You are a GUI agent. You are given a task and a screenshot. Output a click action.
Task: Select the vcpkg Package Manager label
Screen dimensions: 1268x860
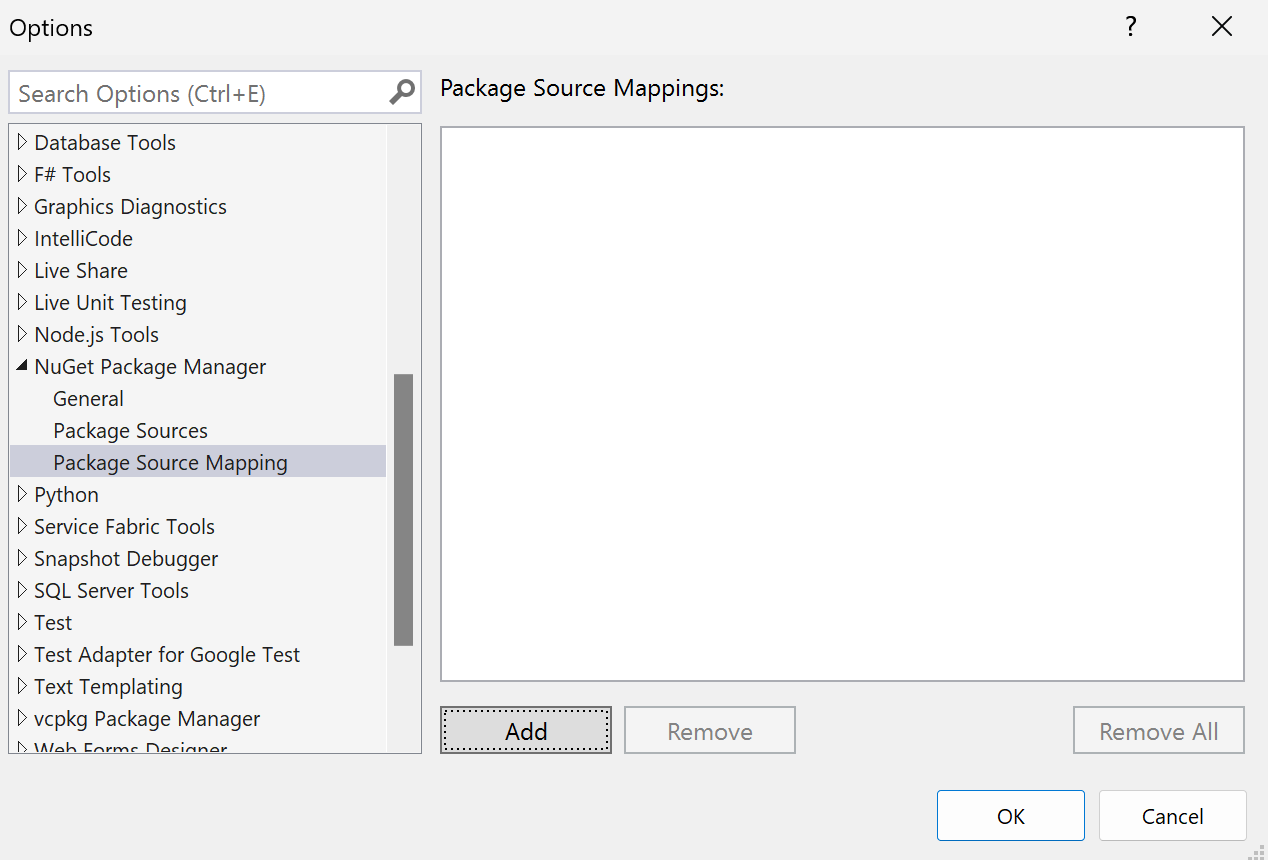(x=147, y=718)
